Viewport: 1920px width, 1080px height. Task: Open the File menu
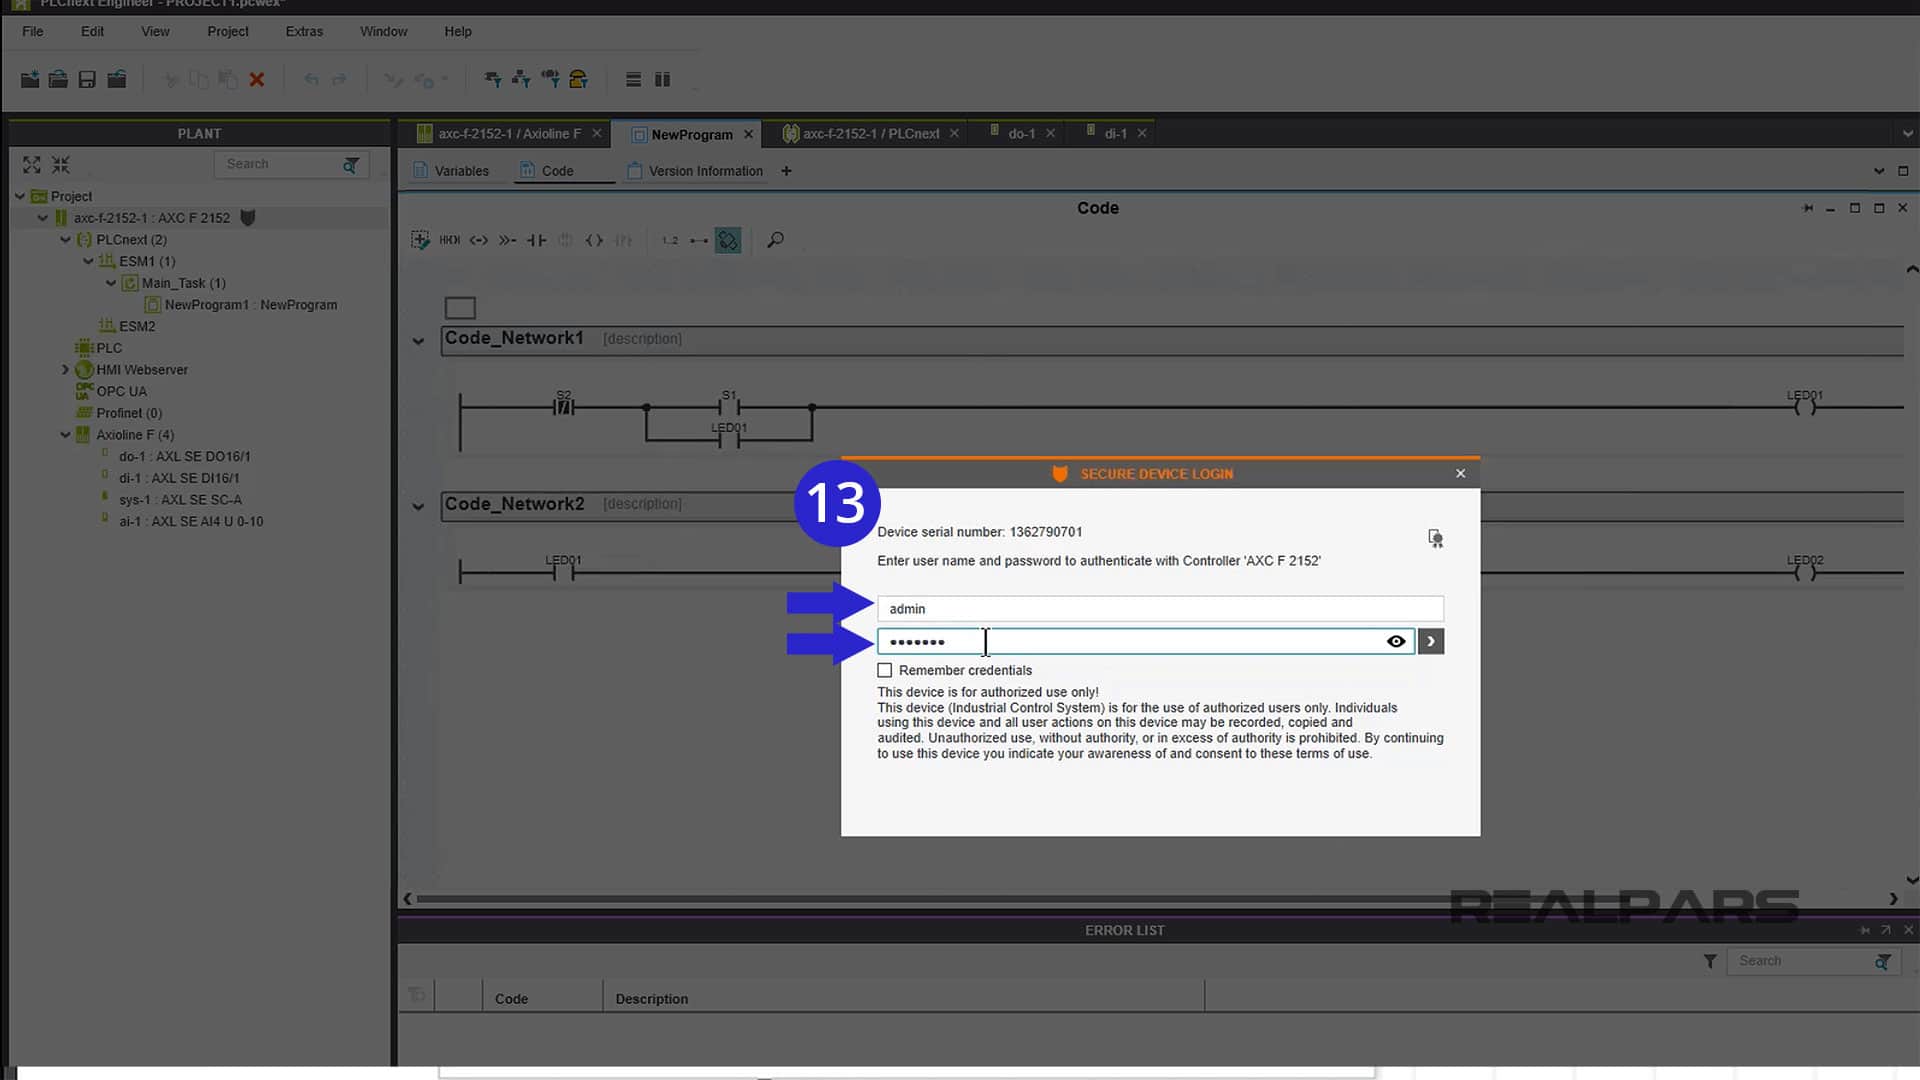click(x=33, y=31)
